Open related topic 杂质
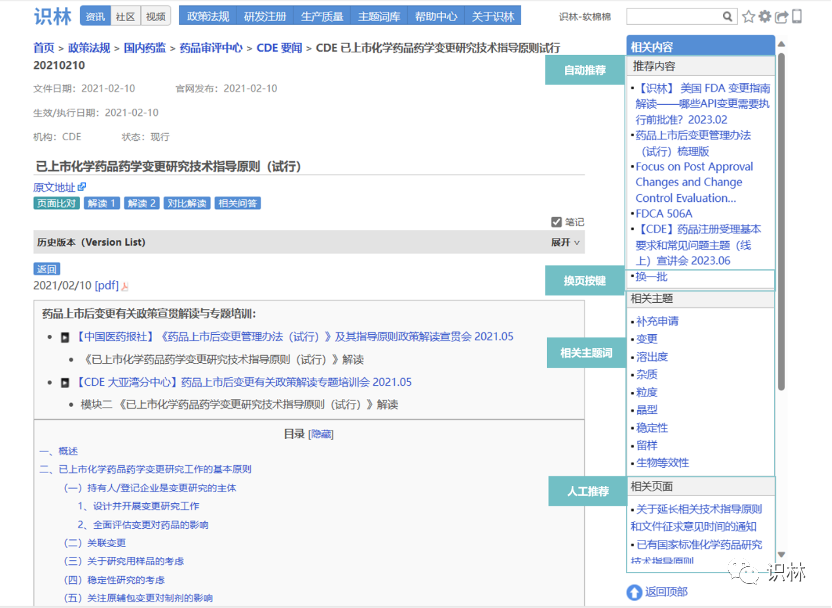Image resolution: width=832 pixels, height=608 pixels. [x=647, y=375]
